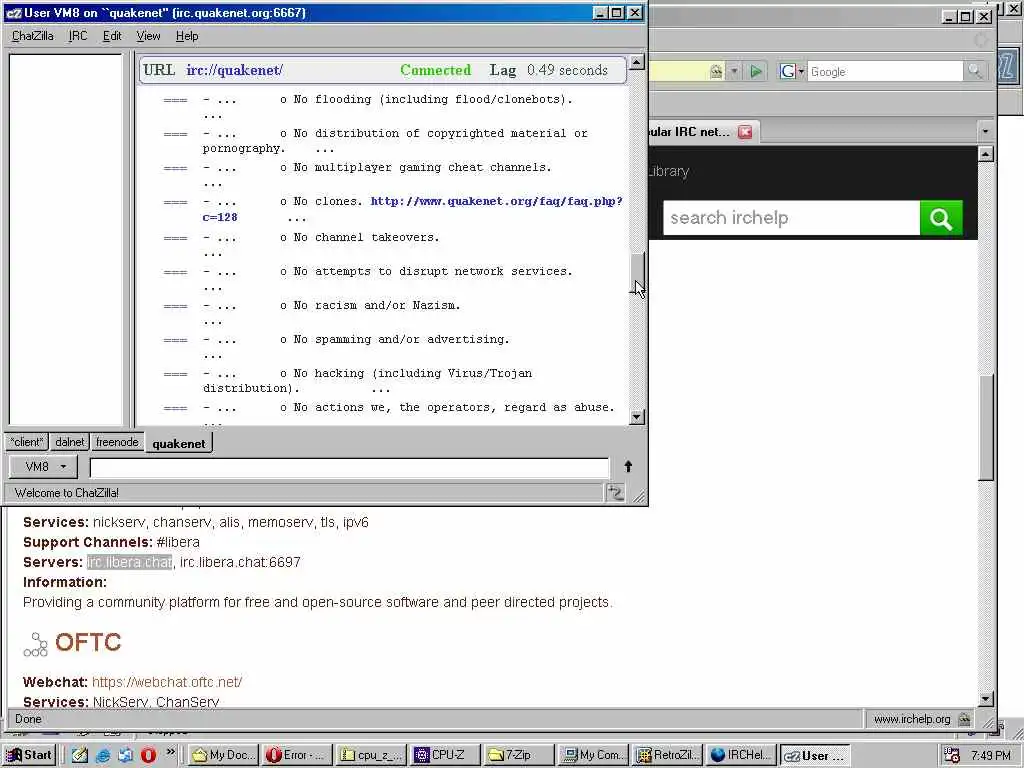Click the irc://quakenet/ URL link
This screenshot has height=768, width=1024.
coord(234,70)
